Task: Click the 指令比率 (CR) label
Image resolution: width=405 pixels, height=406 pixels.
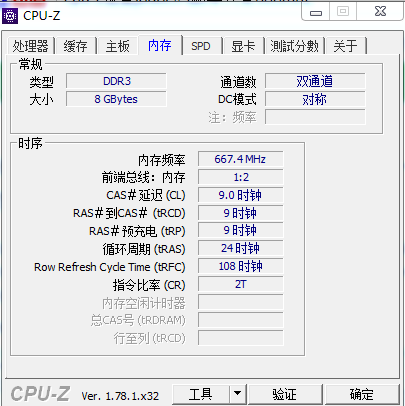Action: 149,285
